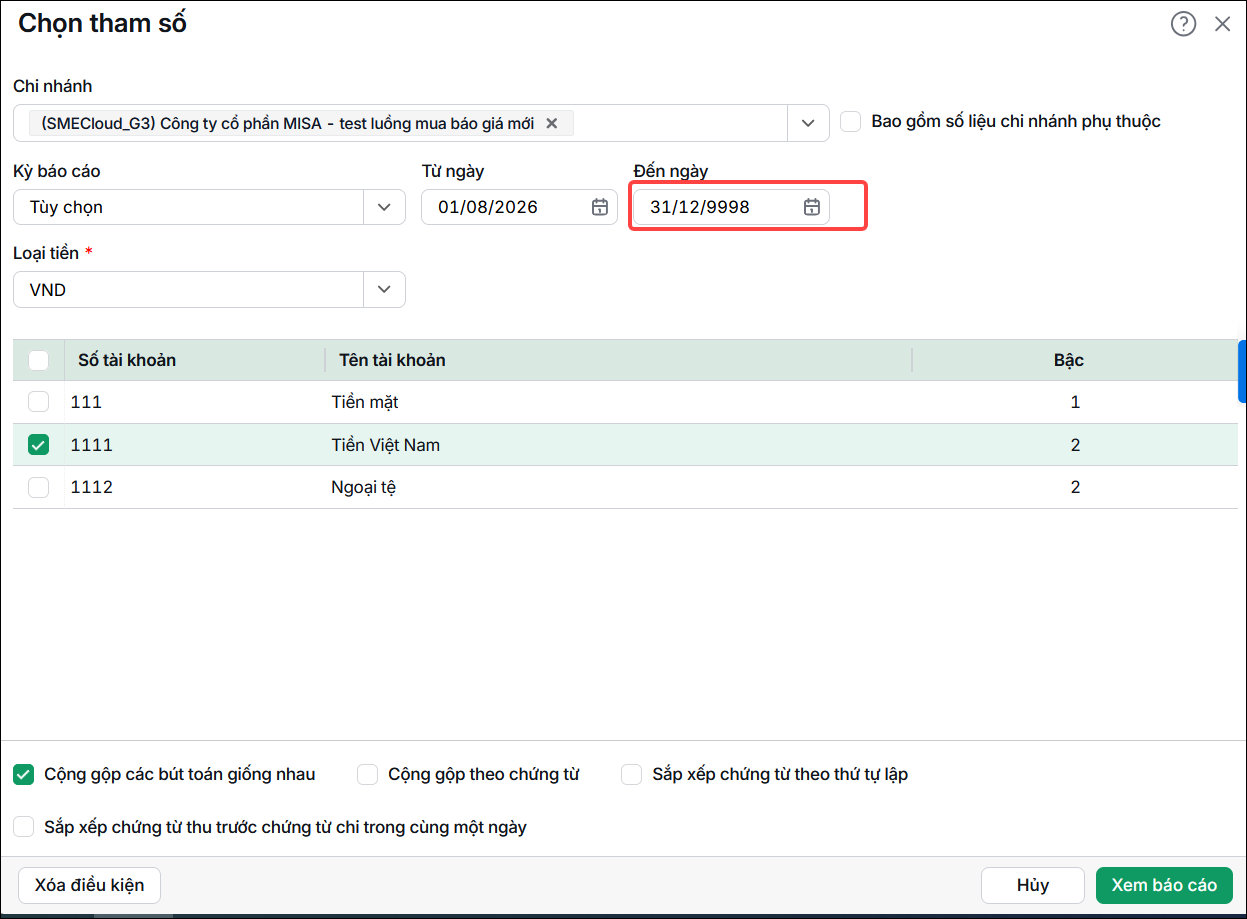Enable Sắp xếp chứng từ theo thứ tự lập
Viewport: 1247px width, 919px height.
coord(631,774)
